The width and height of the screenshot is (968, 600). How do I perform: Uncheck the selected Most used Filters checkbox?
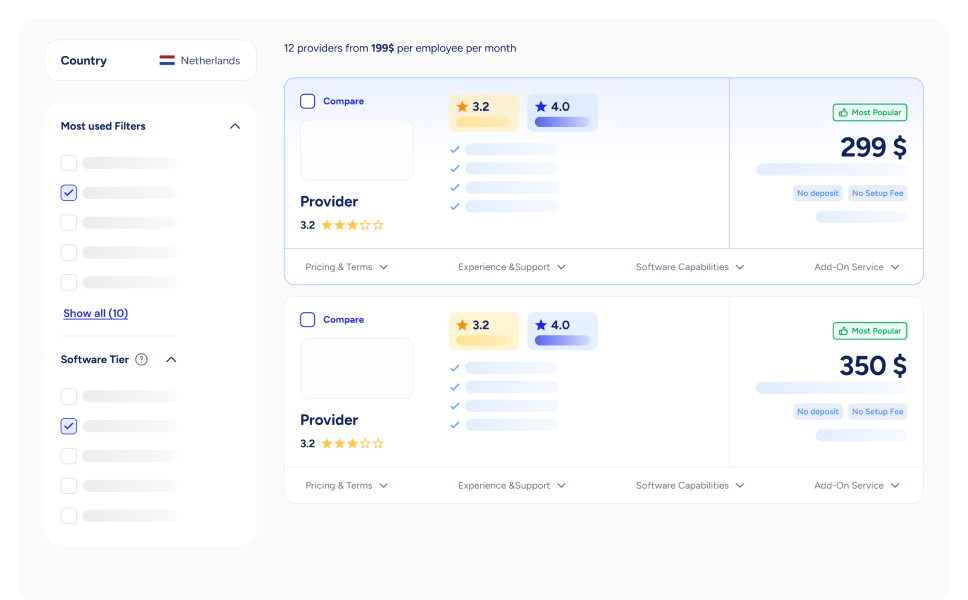tap(69, 193)
